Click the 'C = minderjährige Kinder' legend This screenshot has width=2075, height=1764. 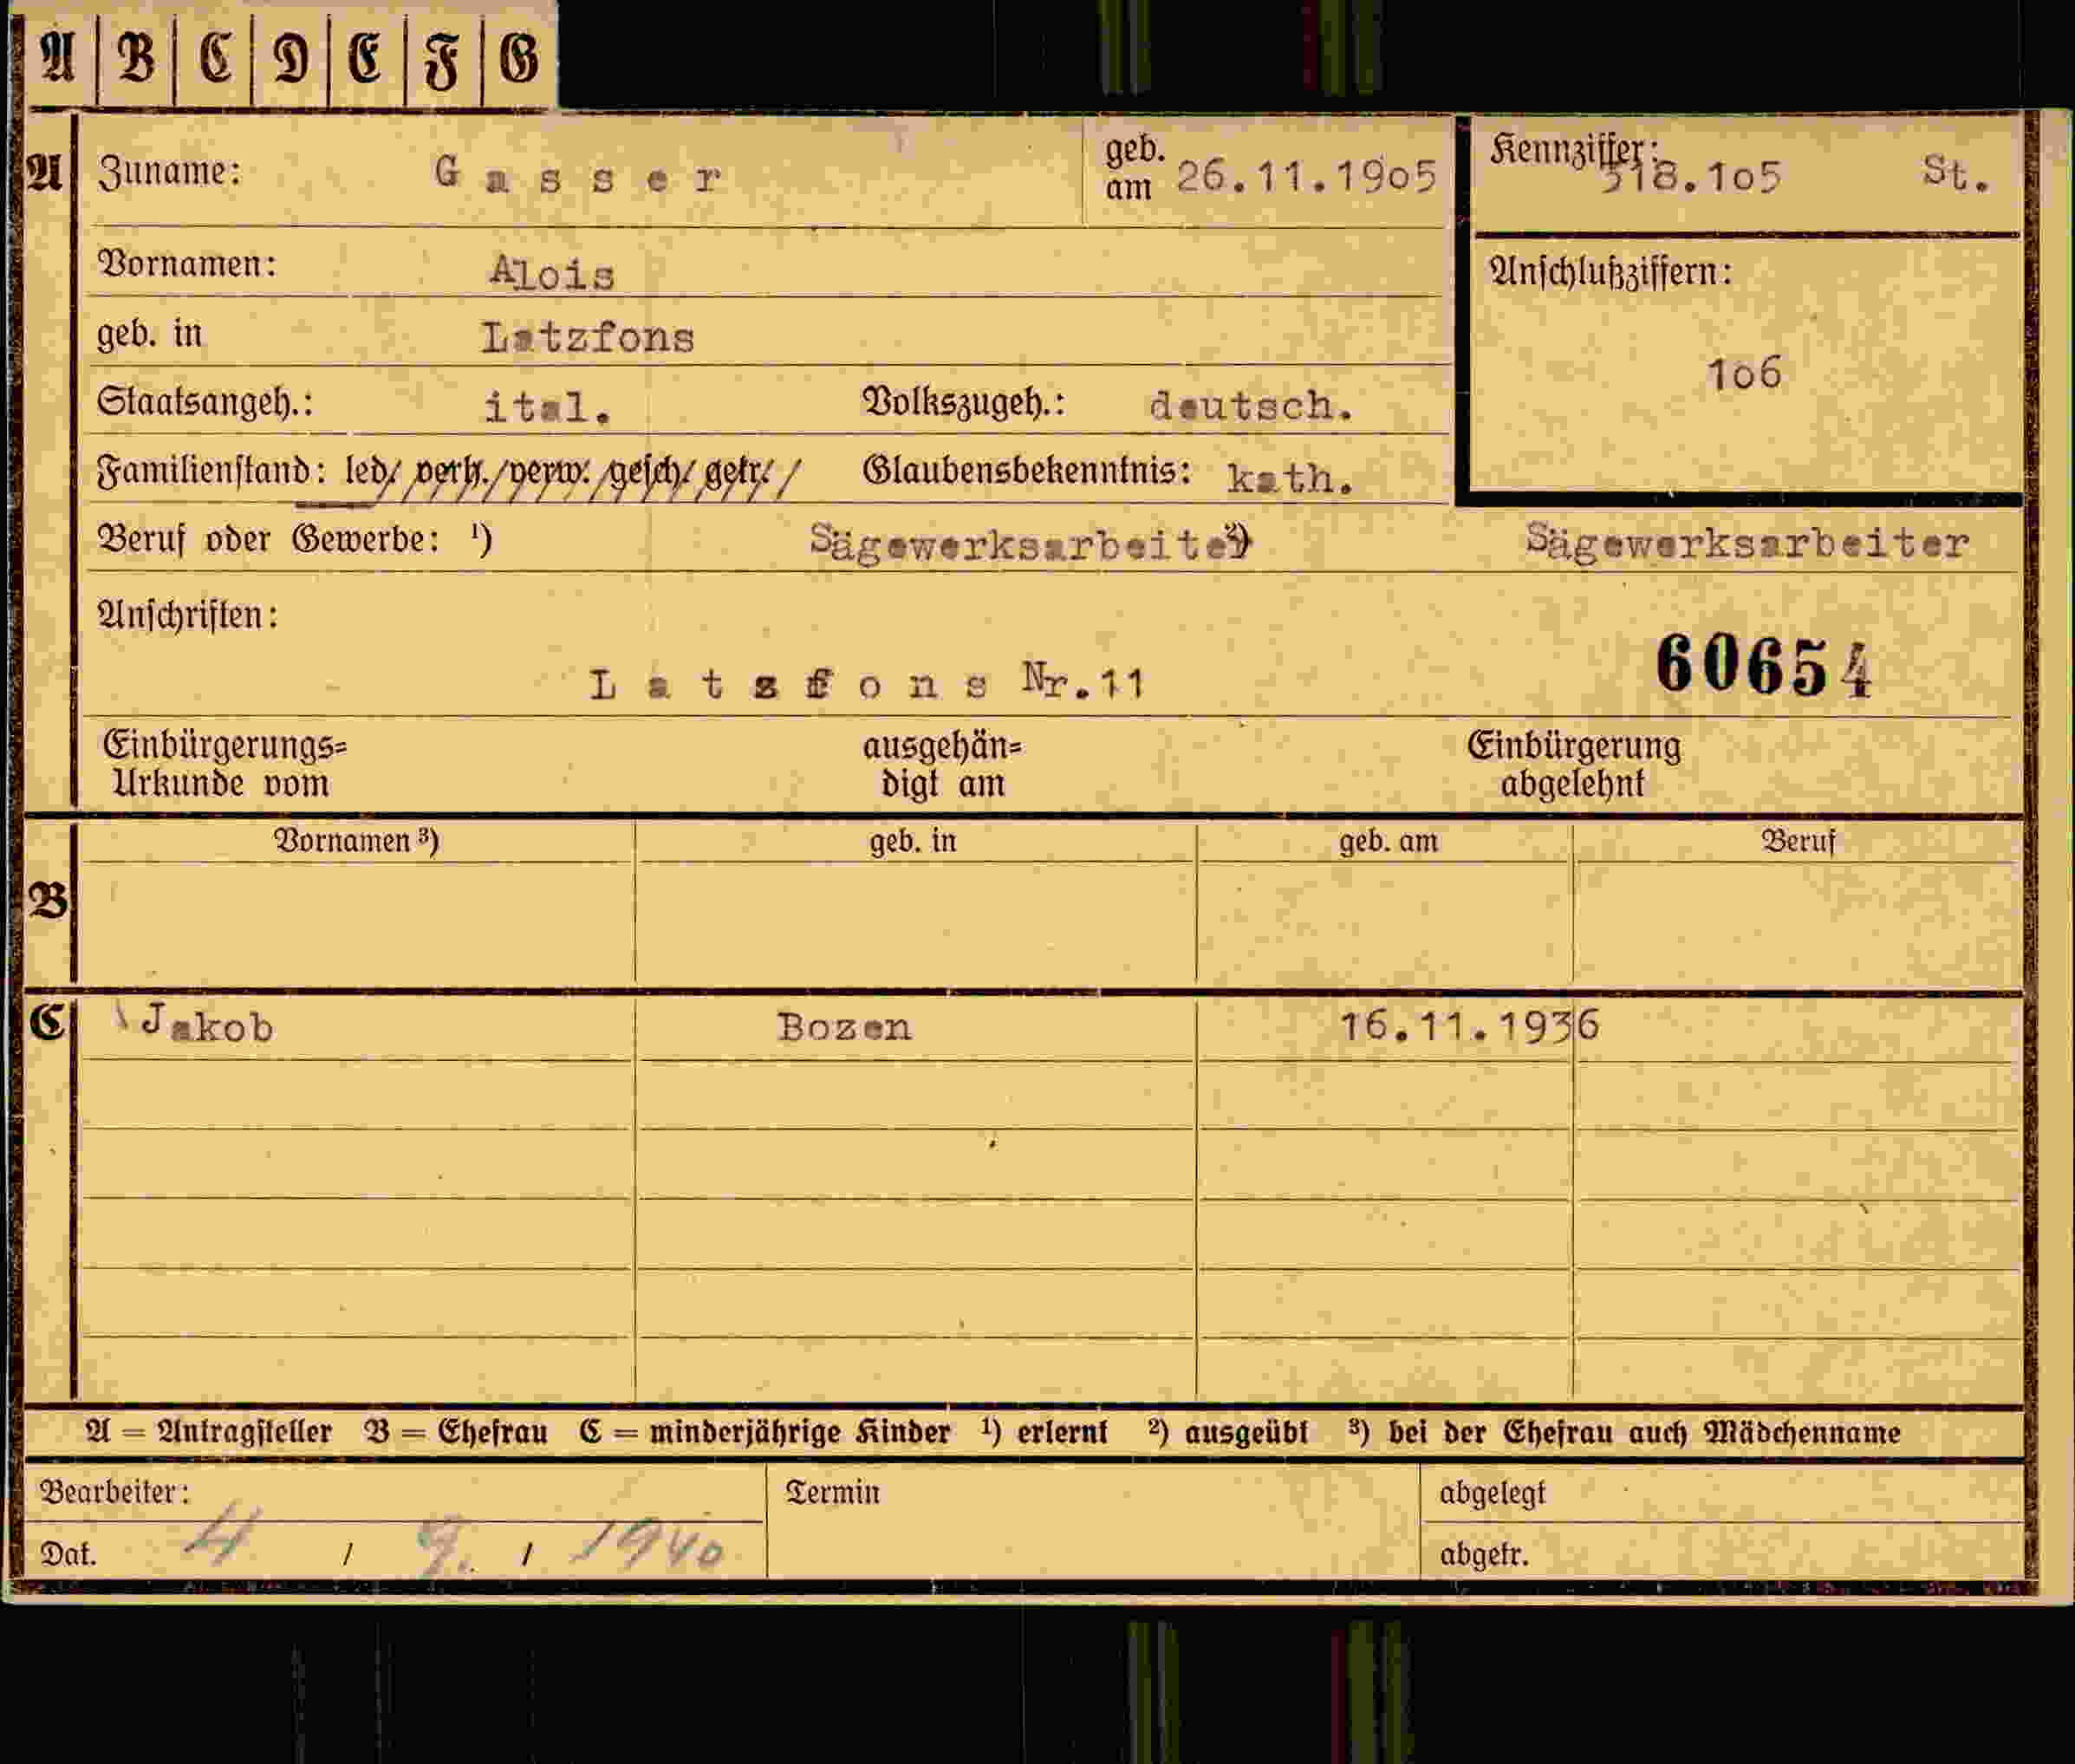click(765, 1432)
